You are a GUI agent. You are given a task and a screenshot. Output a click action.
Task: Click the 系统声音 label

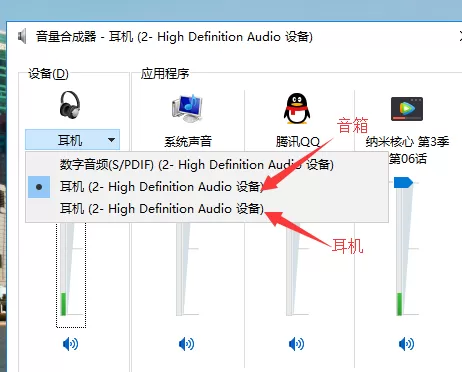tap(188, 142)
